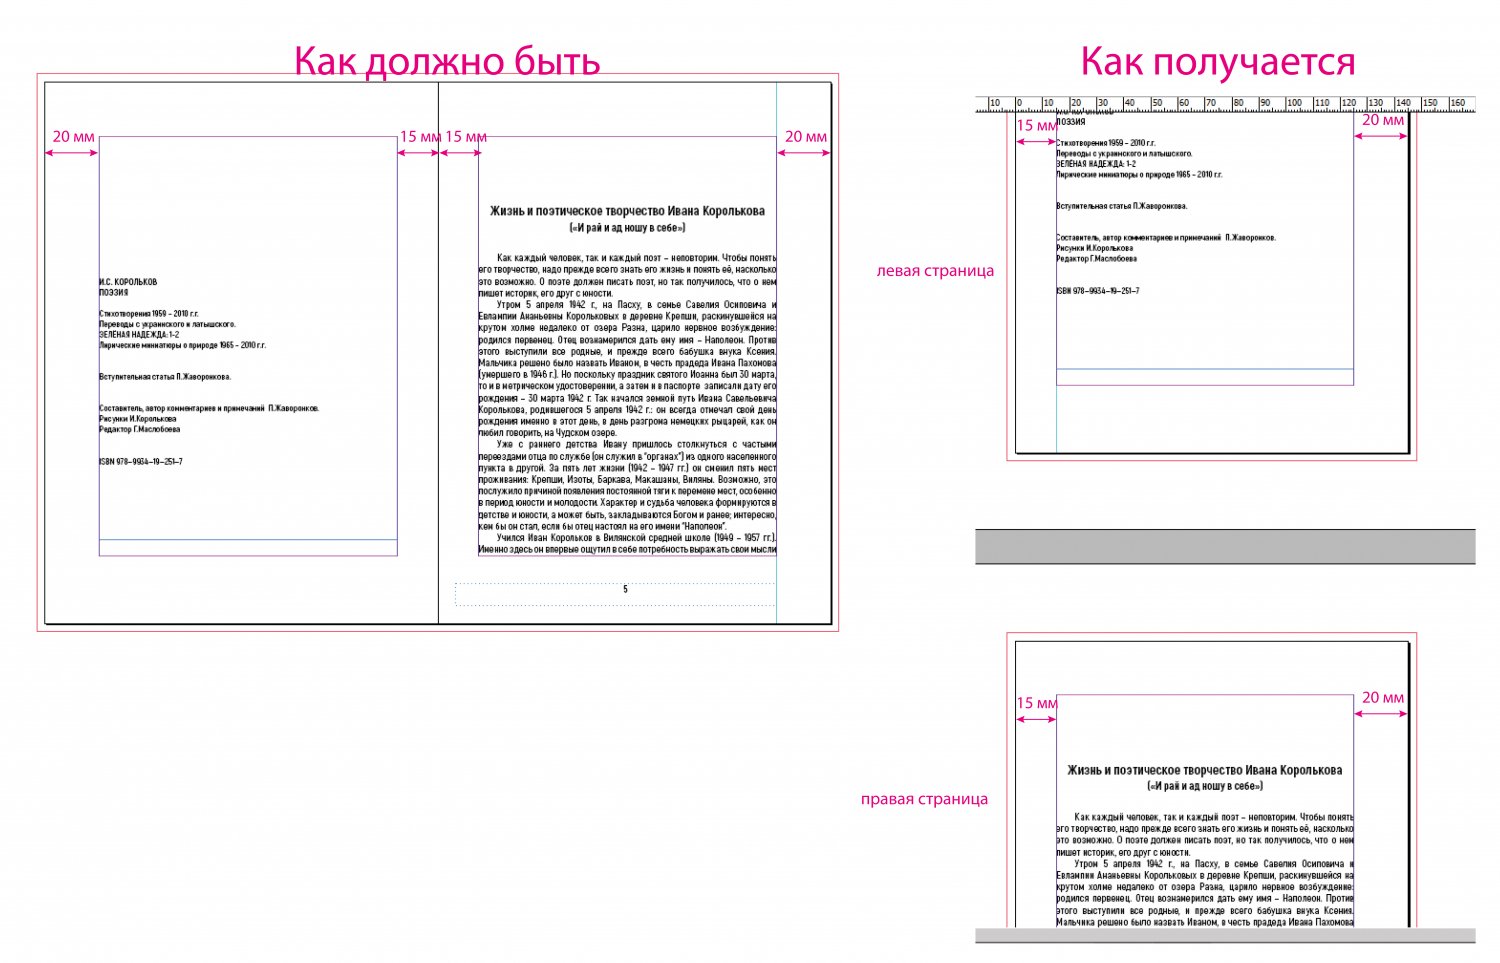Click the 50 mark on the horizontal ruler
Image resolution: width=1500 pixels, height=963 pixels.
(x=1156, y=103)
